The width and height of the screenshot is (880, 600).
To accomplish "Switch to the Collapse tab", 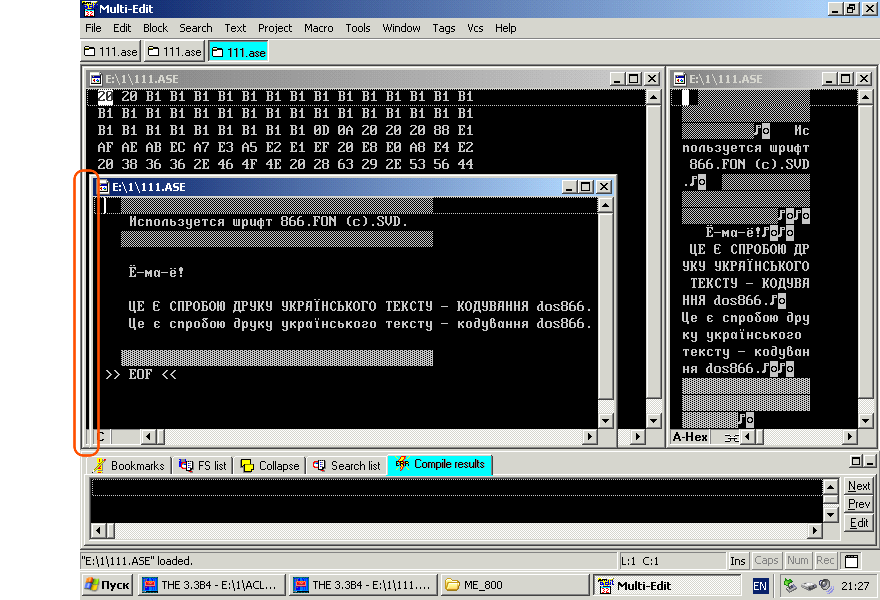I will coord(270,465).
